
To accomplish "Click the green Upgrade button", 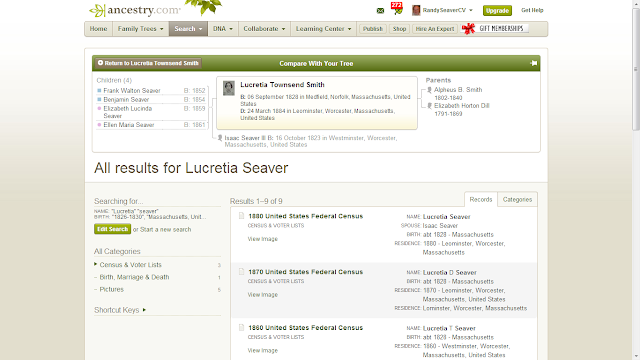I will pyautogui.click(x=497, y=11).
